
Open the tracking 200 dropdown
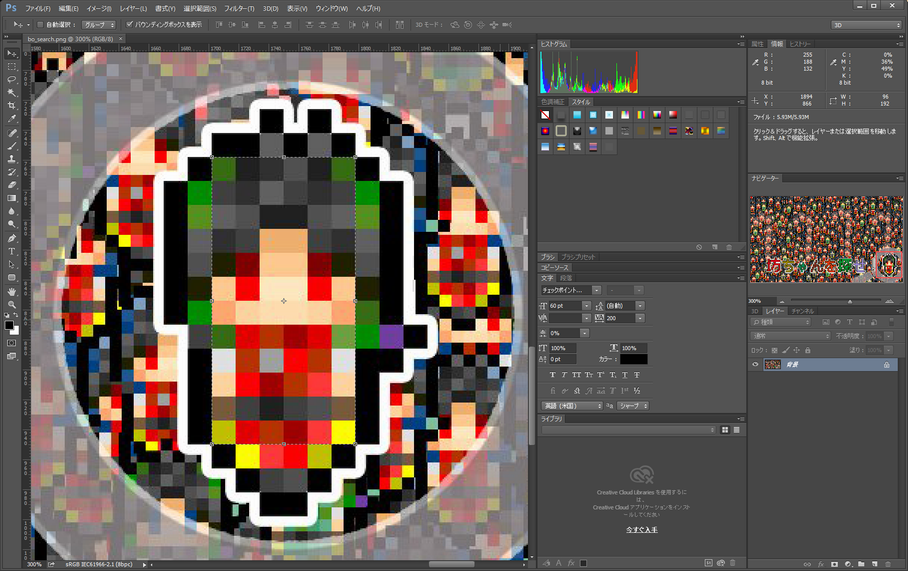click(x=640, y=318)
